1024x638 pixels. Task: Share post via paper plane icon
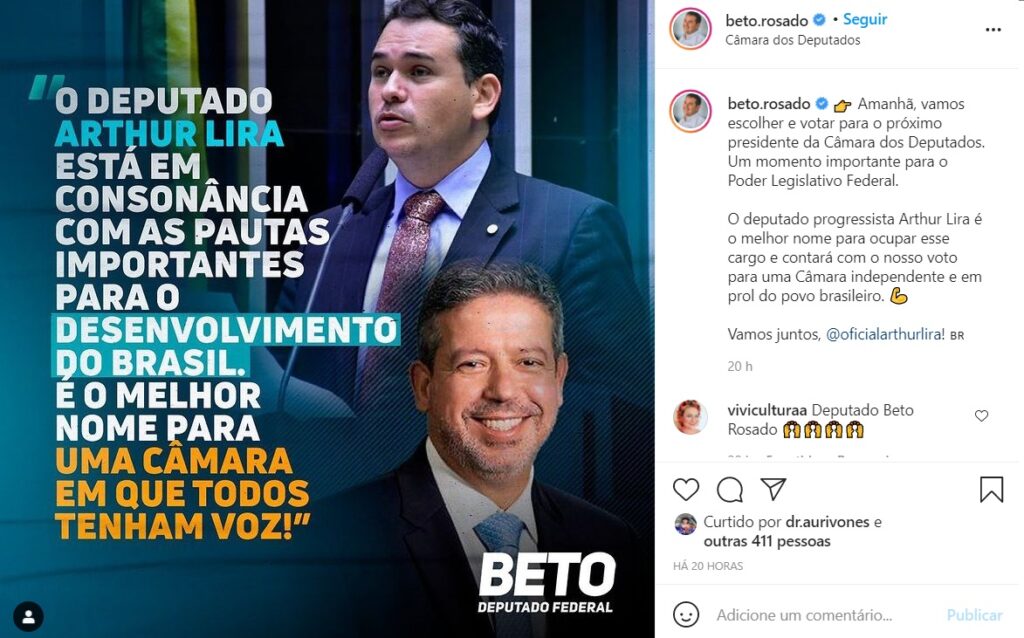(773, 488)
